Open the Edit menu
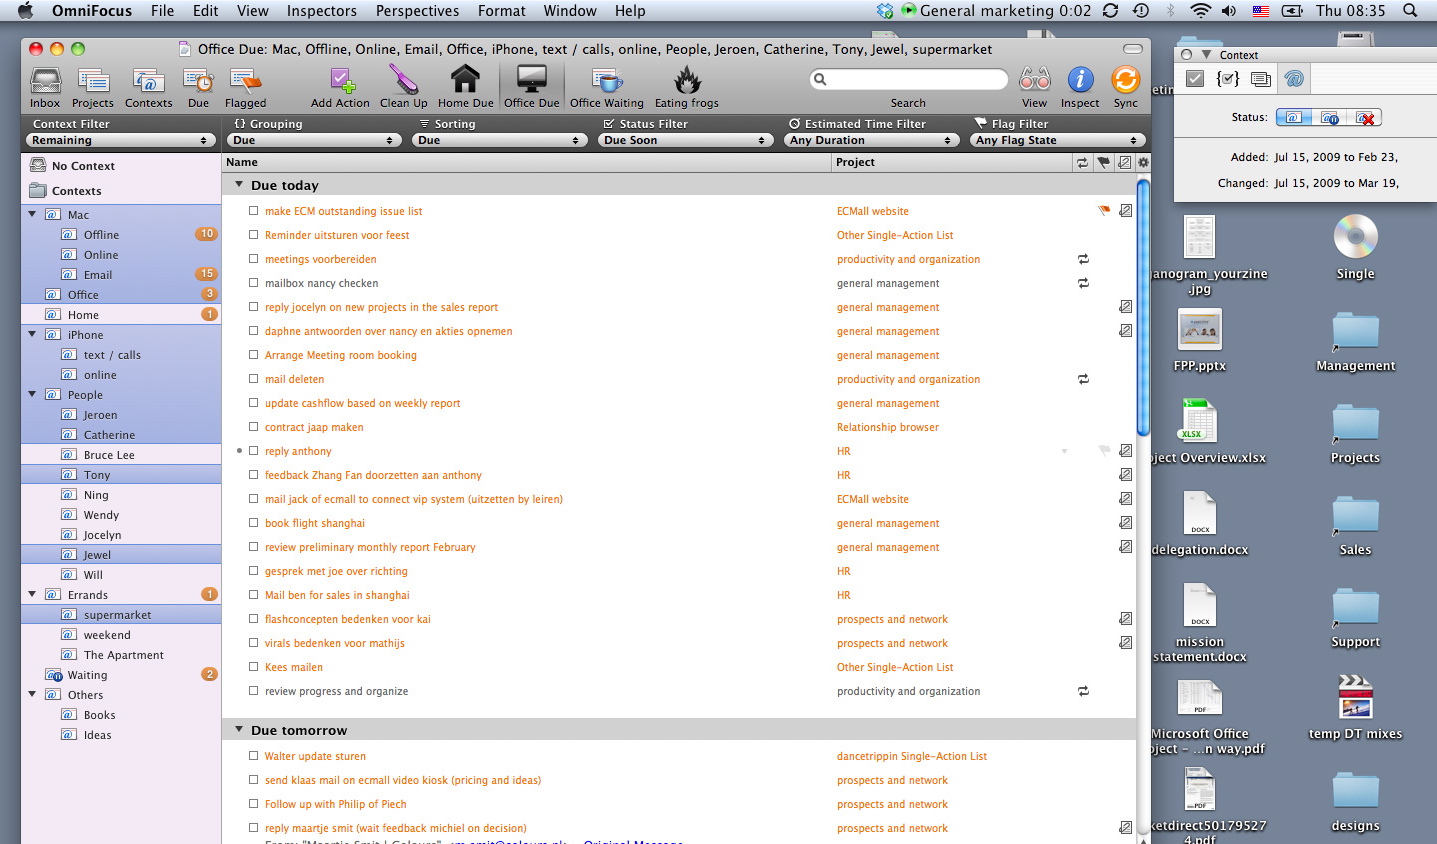The height and width of the screenshot is (844, 1437). pos(206,11)
